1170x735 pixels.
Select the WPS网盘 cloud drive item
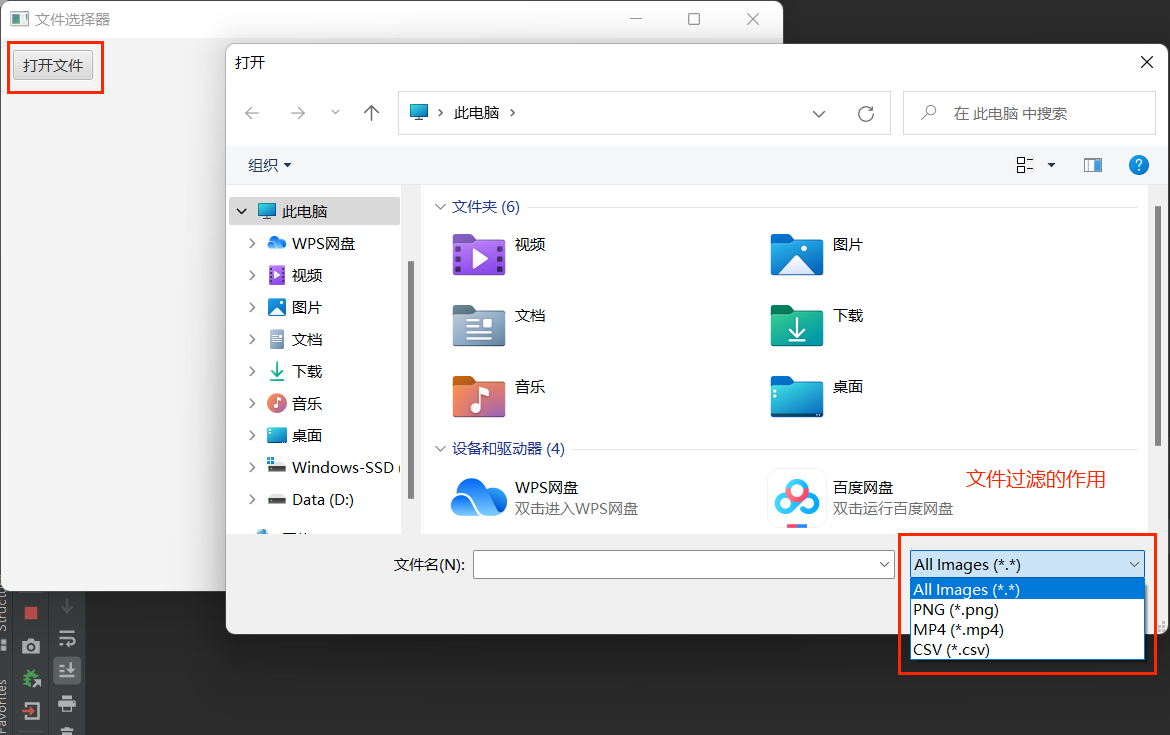[545, 498]
